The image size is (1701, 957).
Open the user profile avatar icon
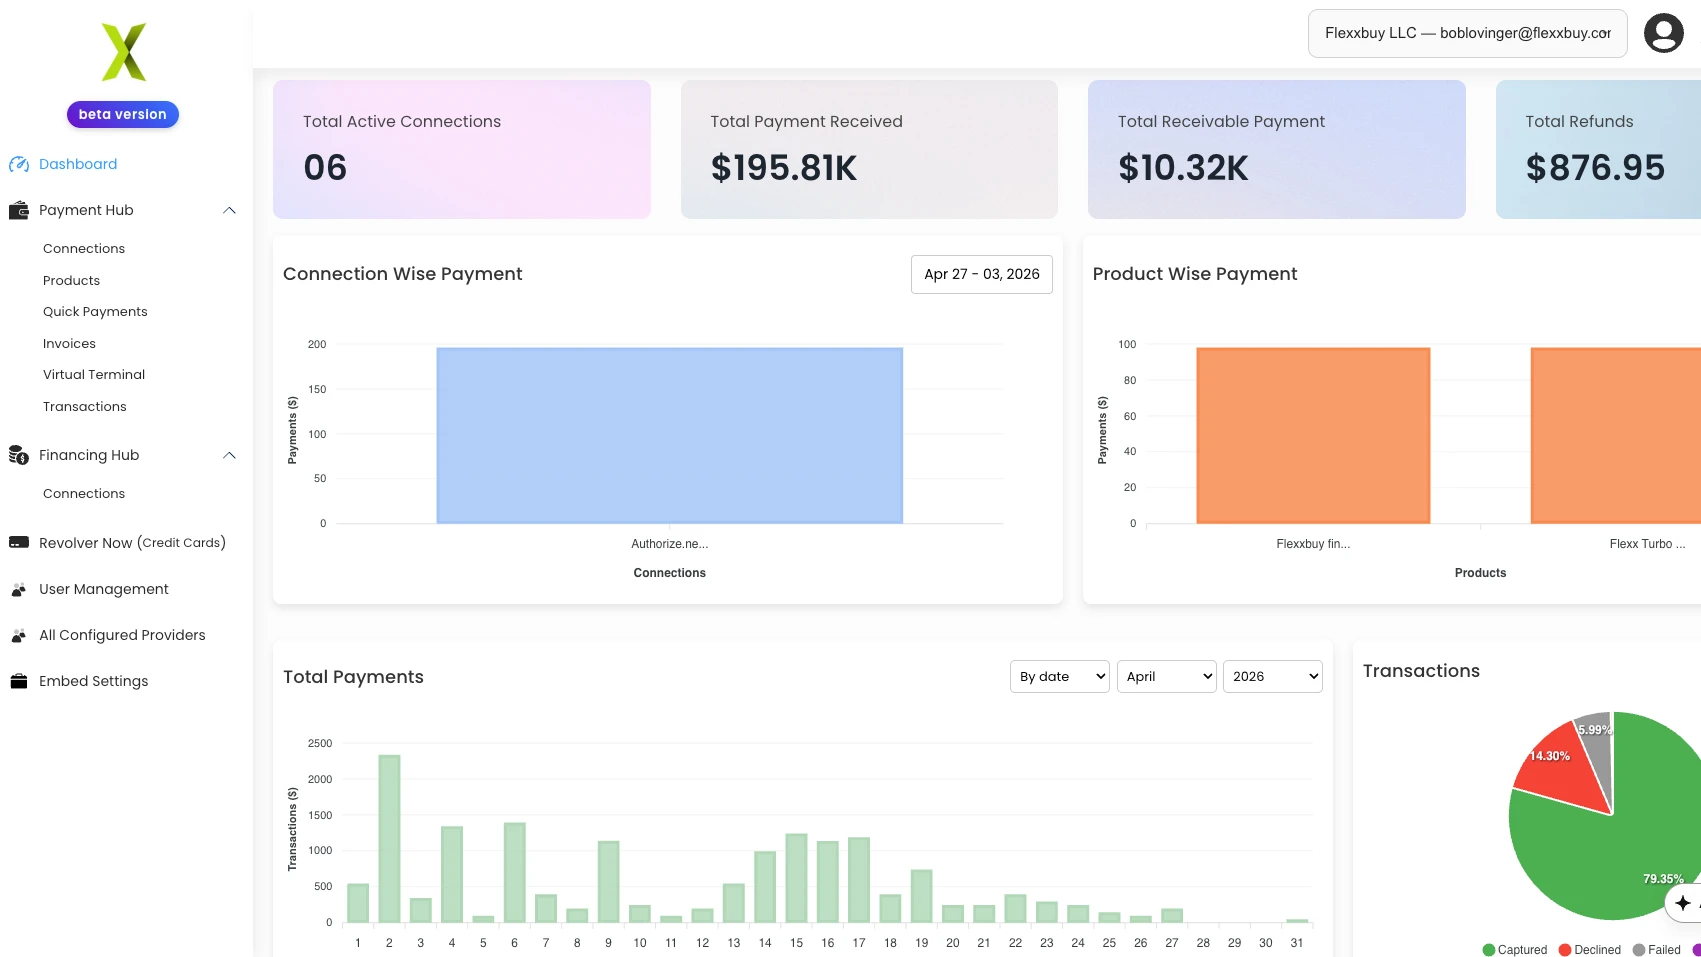[x=1664, y=33]
